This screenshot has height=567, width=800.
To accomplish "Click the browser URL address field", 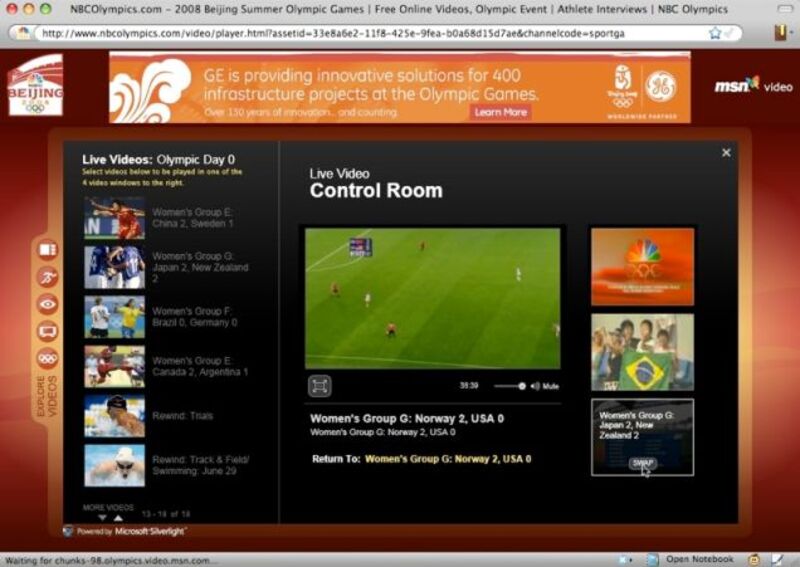I will click(370, 32).
